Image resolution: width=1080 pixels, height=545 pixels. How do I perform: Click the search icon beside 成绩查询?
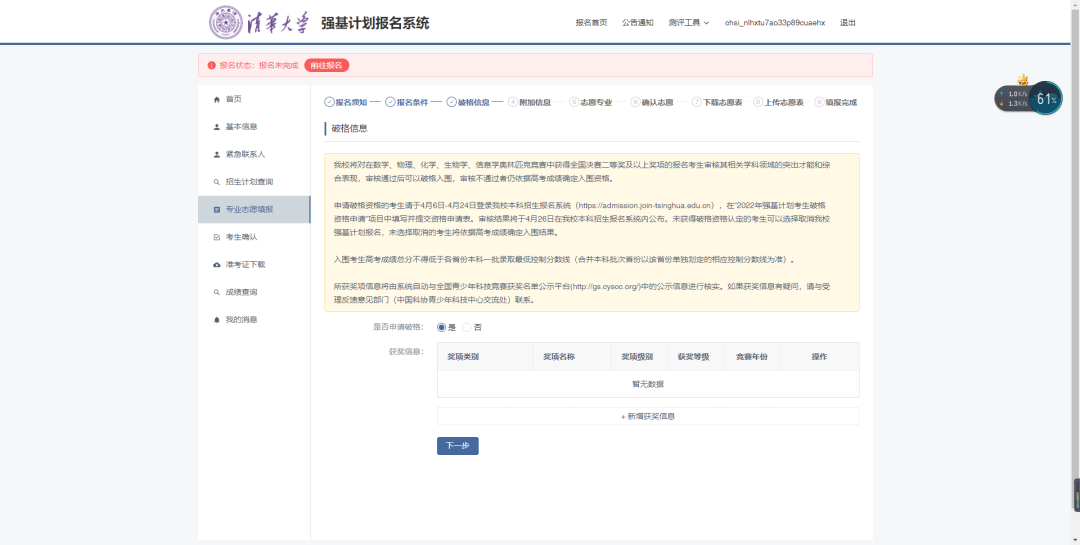[217, 292]
